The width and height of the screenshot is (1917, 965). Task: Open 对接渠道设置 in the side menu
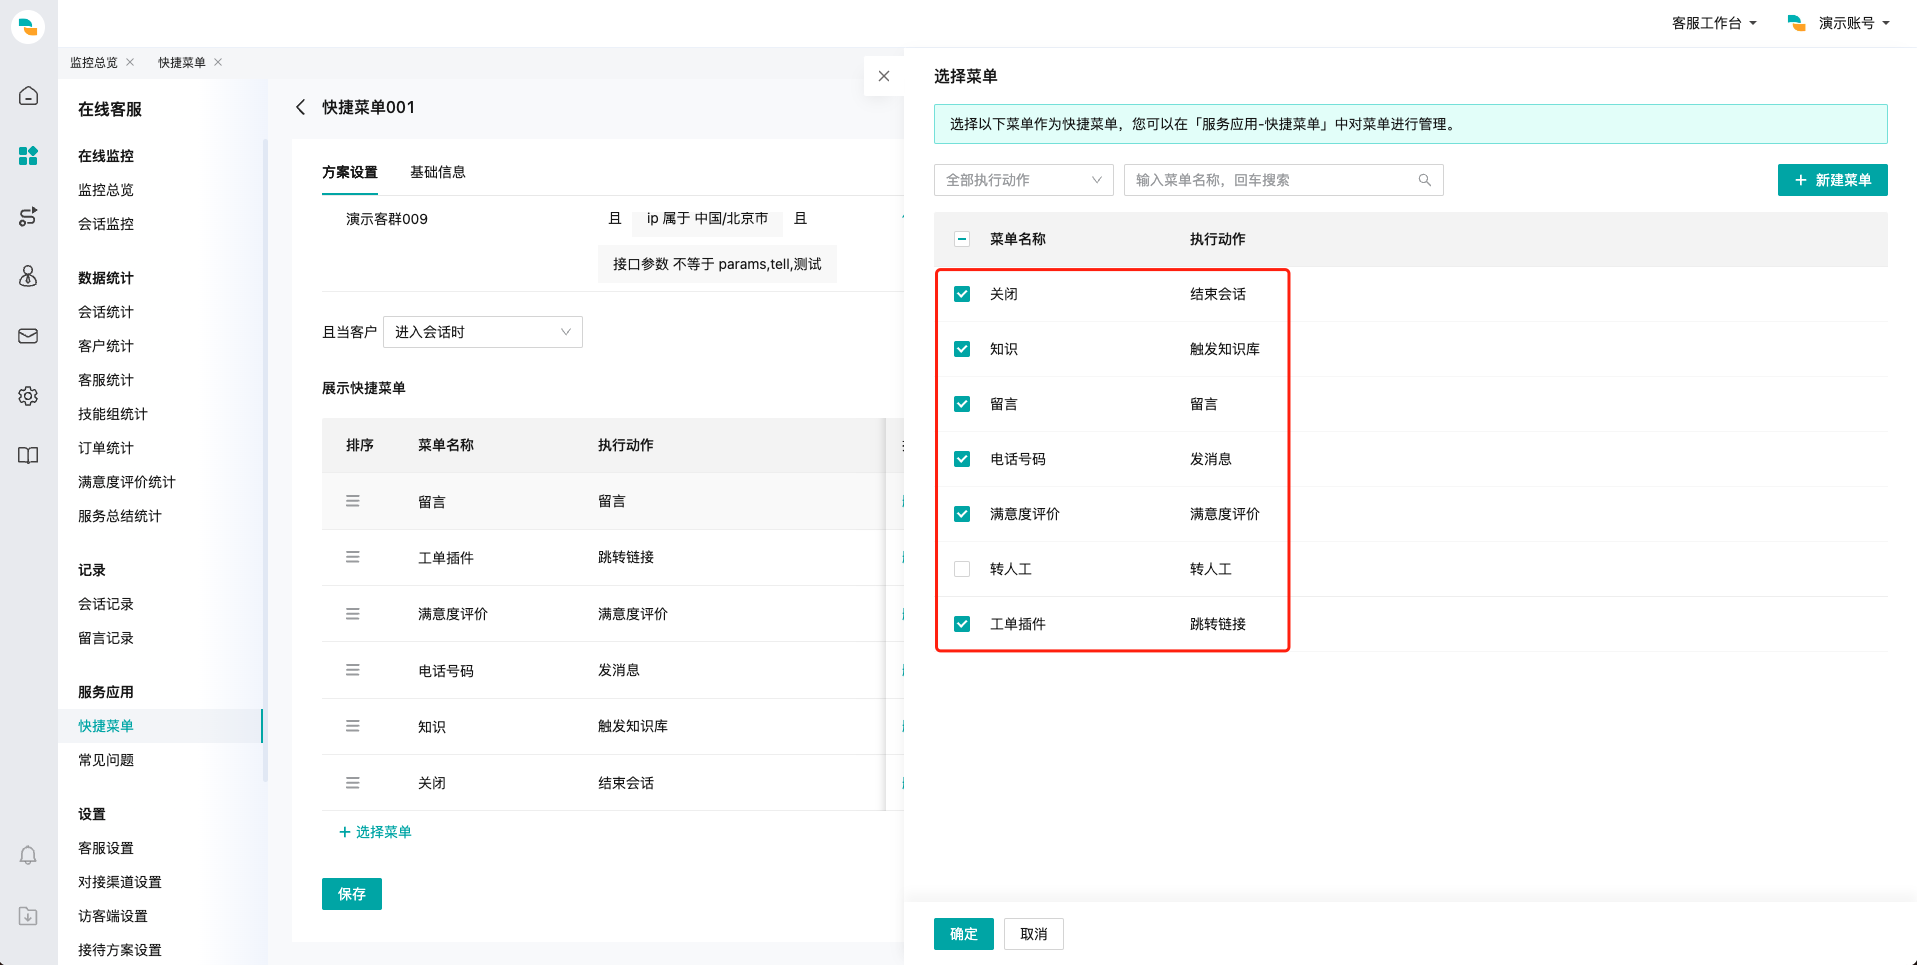coord(120,882)
